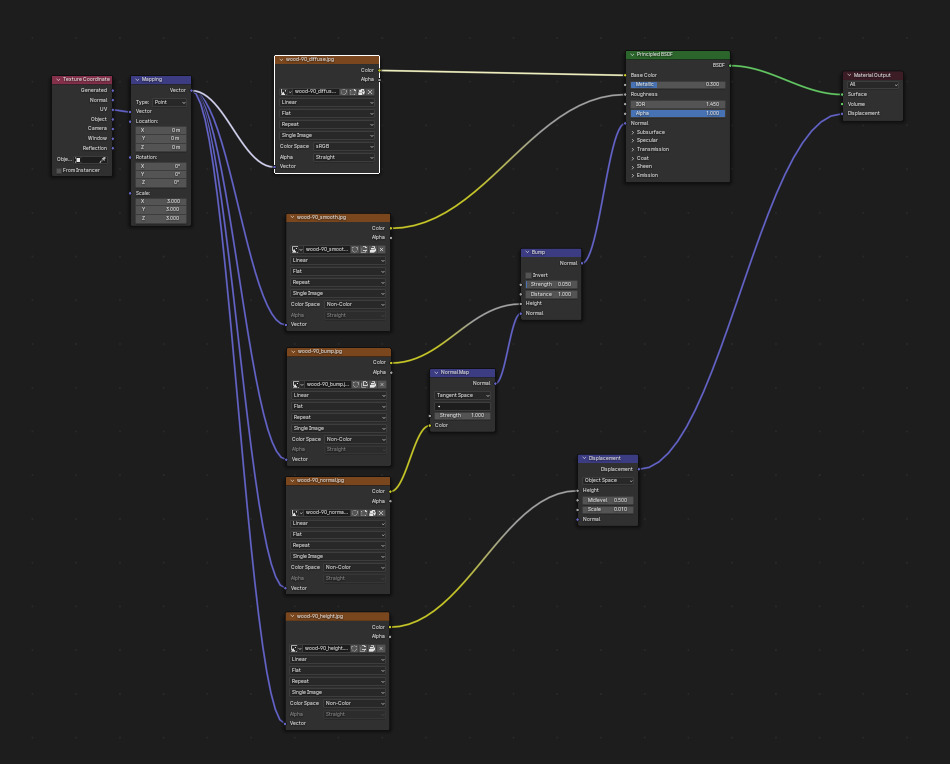Adjust Bump Strength slider
The height and width of the screenshot is (764, 950).
pos(551,285)
